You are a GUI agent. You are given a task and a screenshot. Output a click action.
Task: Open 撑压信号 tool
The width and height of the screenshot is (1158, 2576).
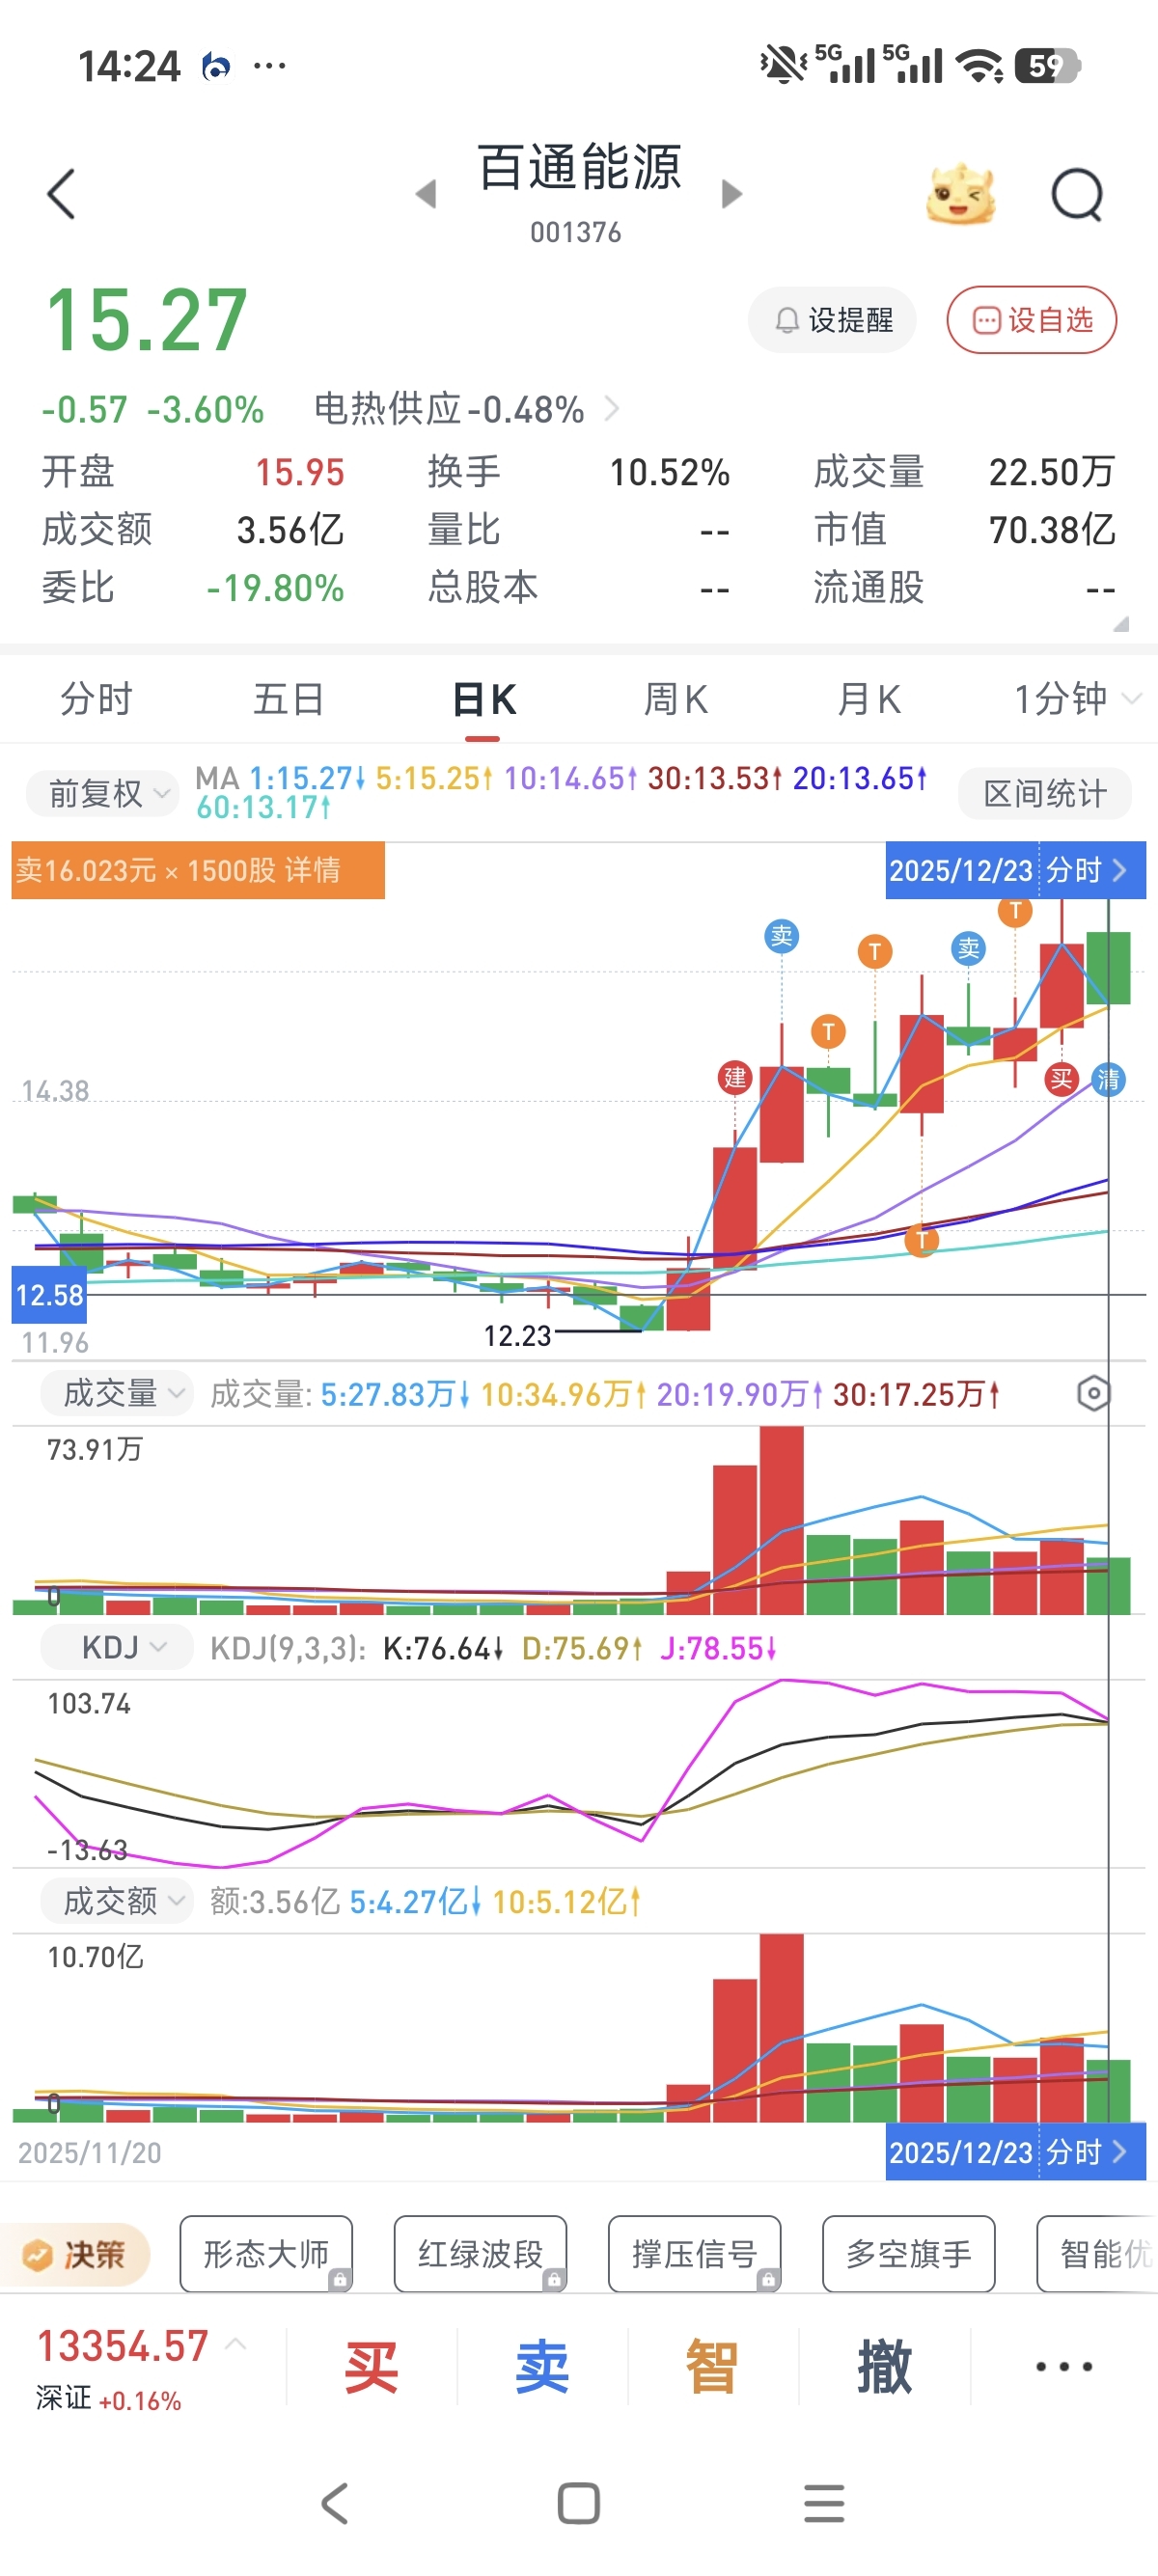pyautogui.click(x=694, y=2254)
